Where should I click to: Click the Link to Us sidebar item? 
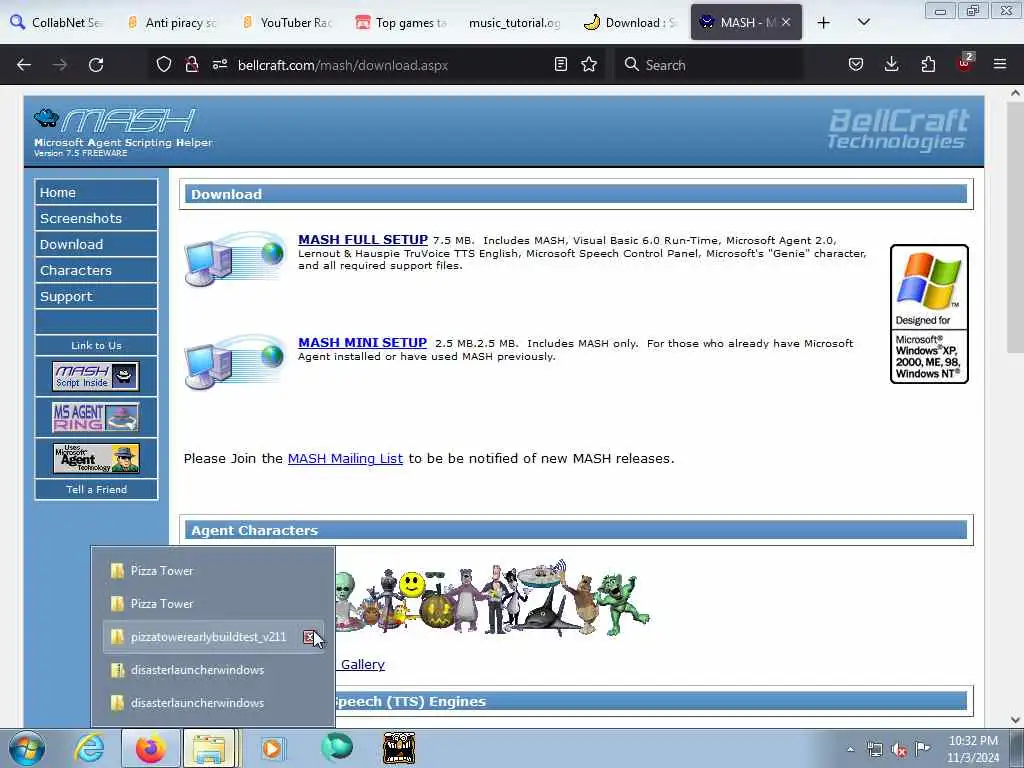pos(96,345)
